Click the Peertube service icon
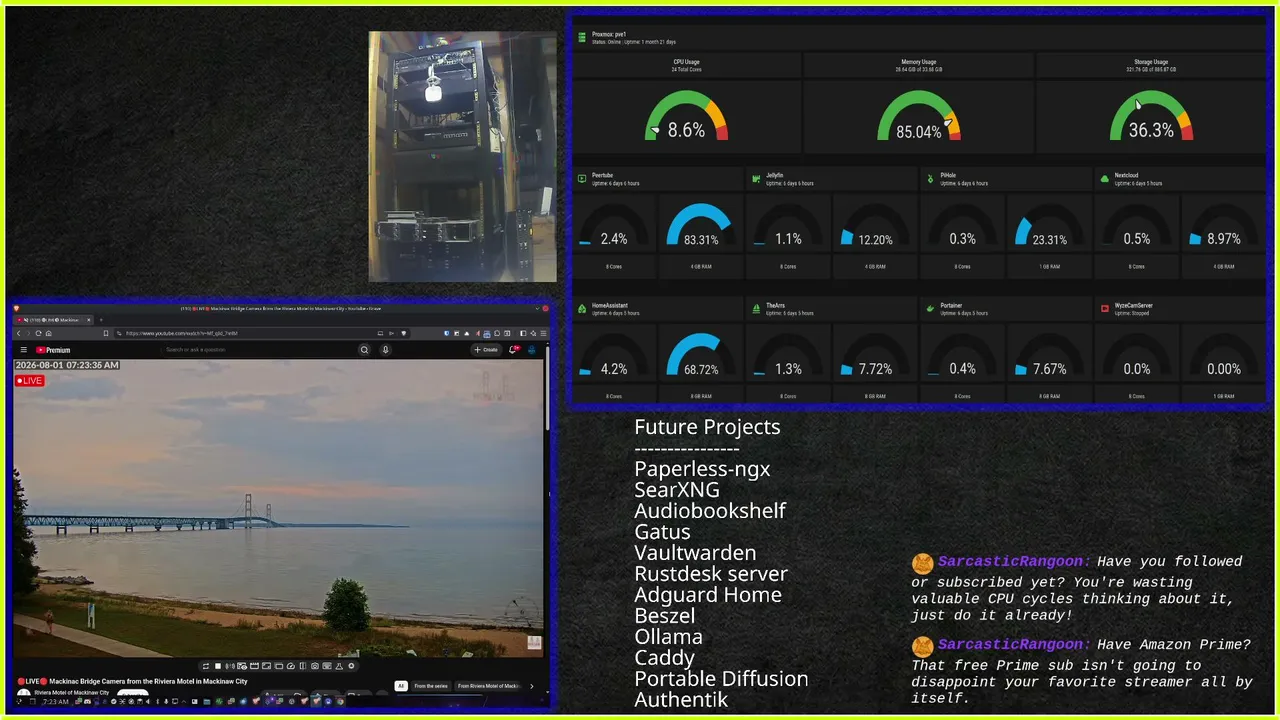The height and width of the screenshot is (720, 1280). [x=581, y=179]
